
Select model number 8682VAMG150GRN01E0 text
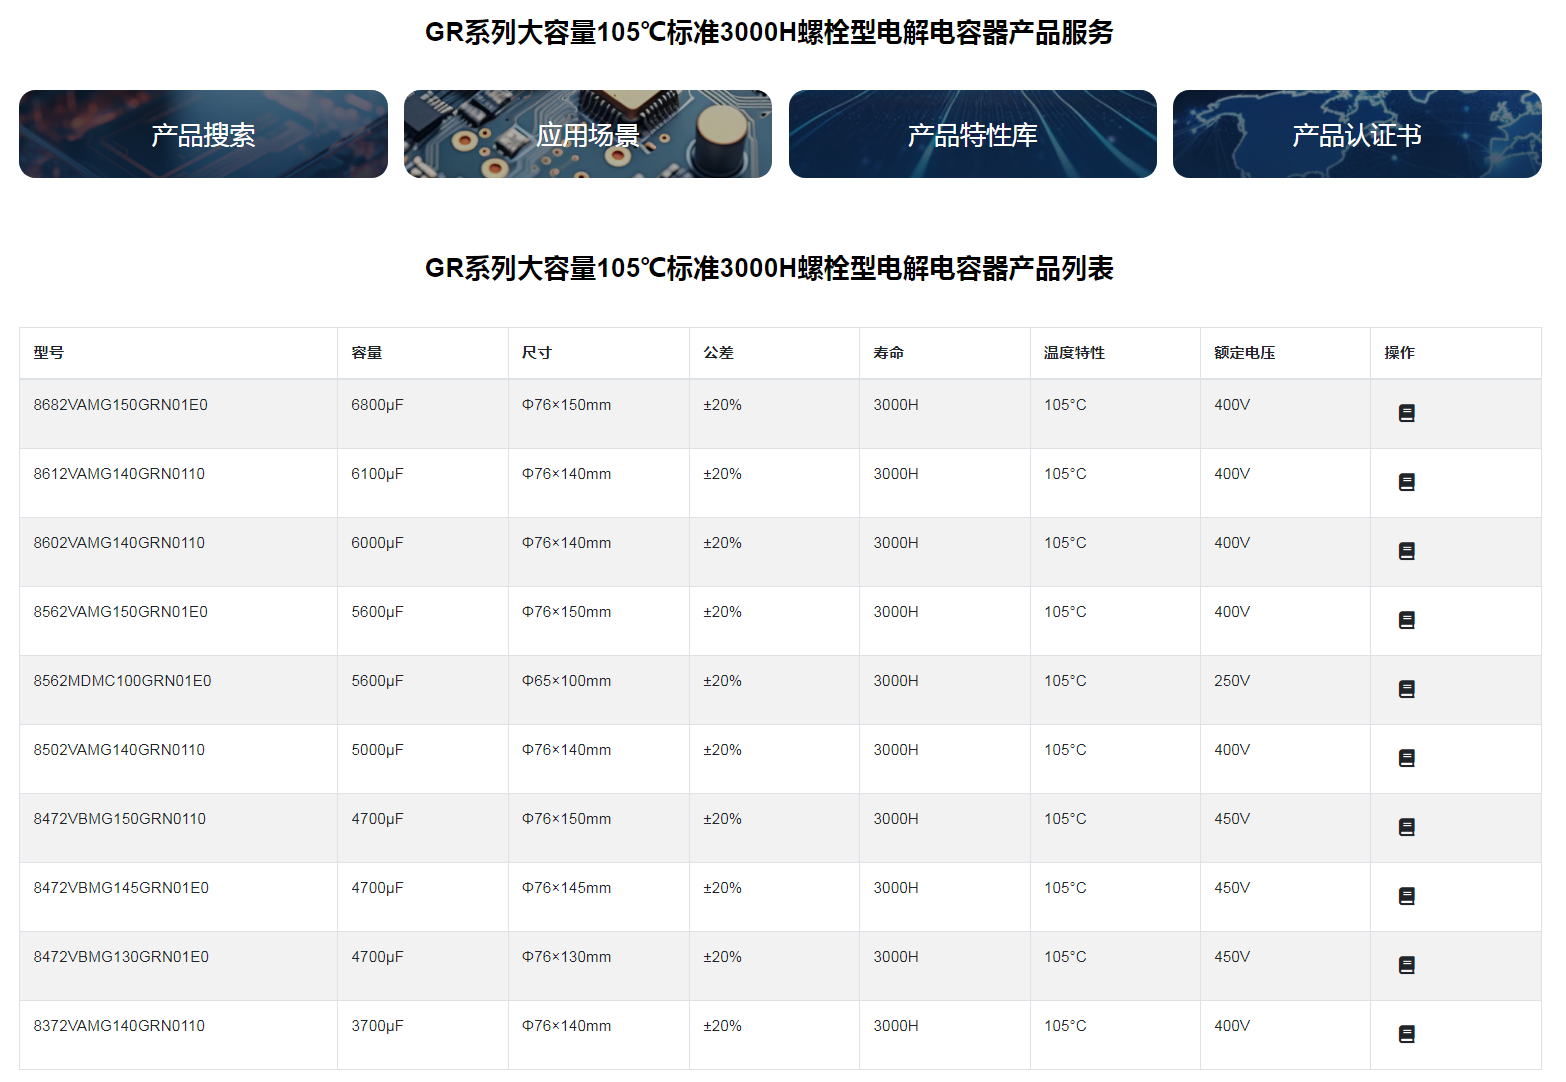point(121,405)
